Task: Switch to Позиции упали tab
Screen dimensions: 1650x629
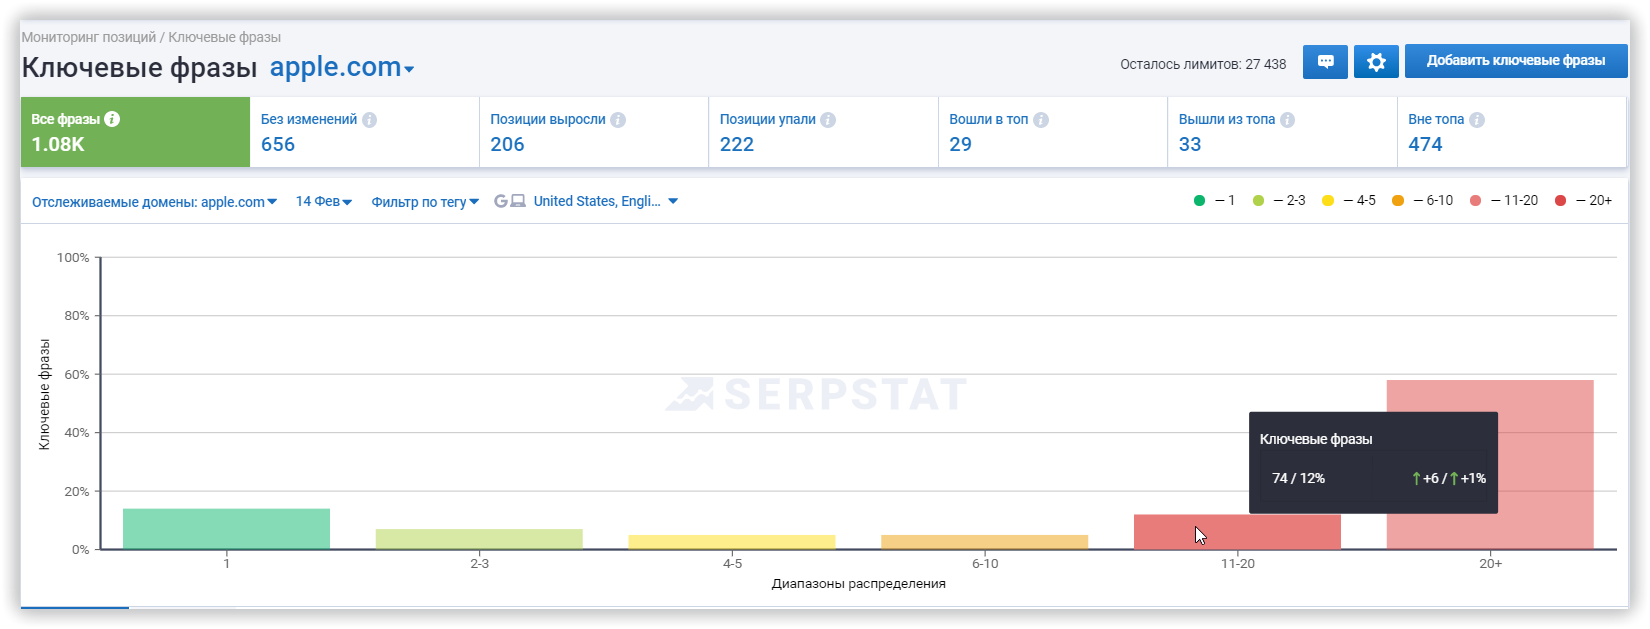Action: [823, 132]
